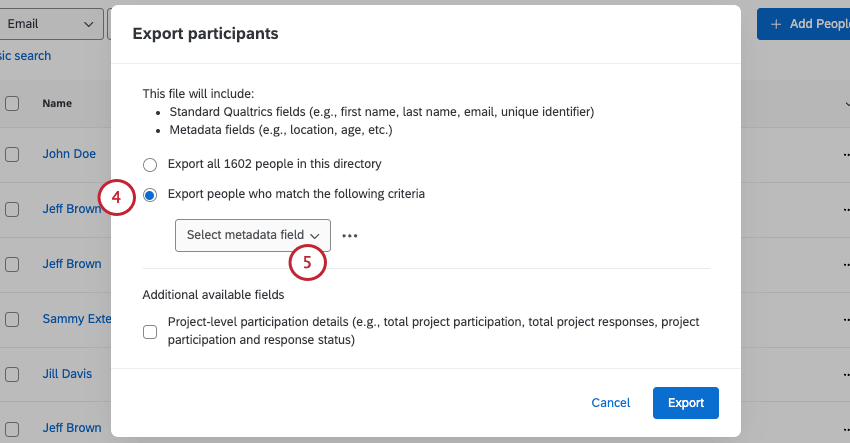Screen dimensions: 850x443
Task: Click the plus icon on Add People
Action: point(776,24)
